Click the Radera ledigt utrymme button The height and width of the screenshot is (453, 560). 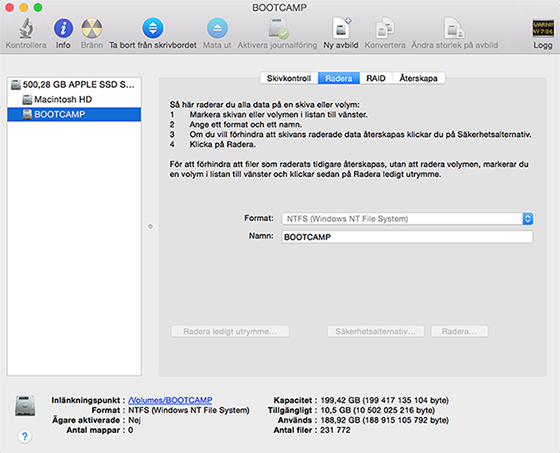click(x=230, y=332)
